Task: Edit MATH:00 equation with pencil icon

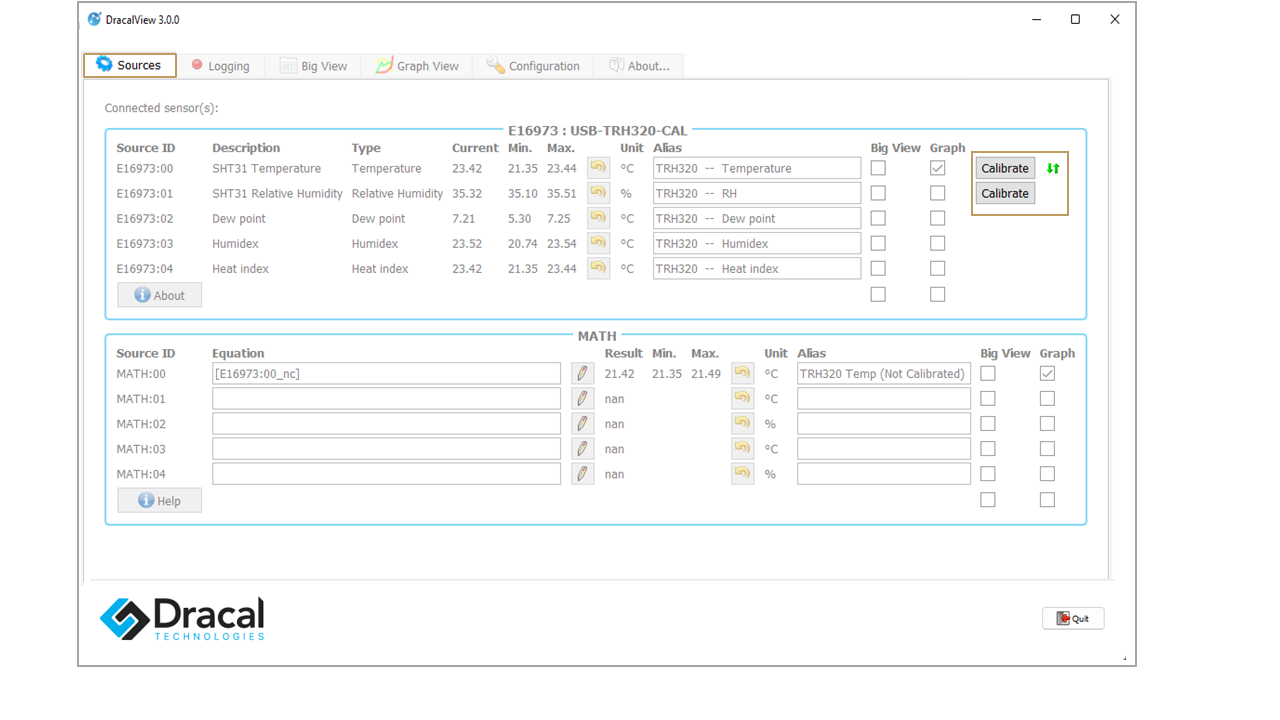Action: [x=582, y=373]
